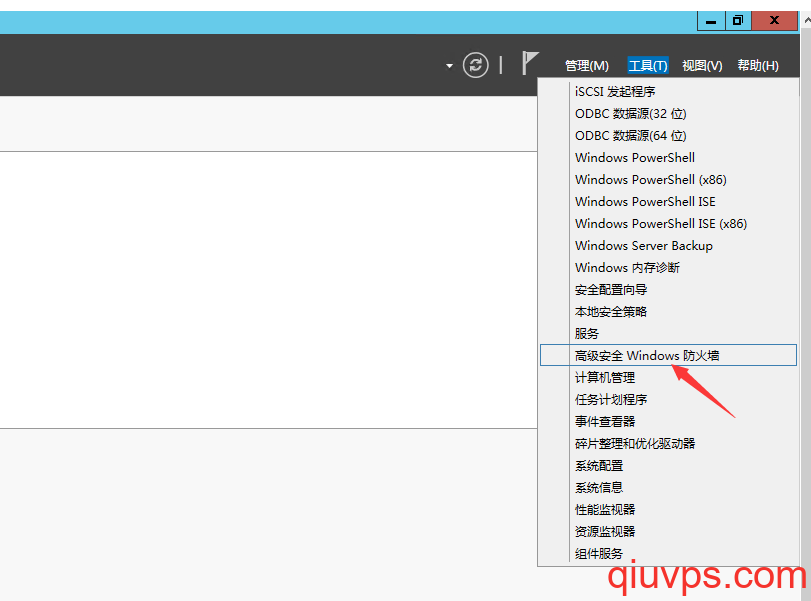This screenshot has width=811, height=601.
Task: Open 事件查看器
Action: point(668,422)
